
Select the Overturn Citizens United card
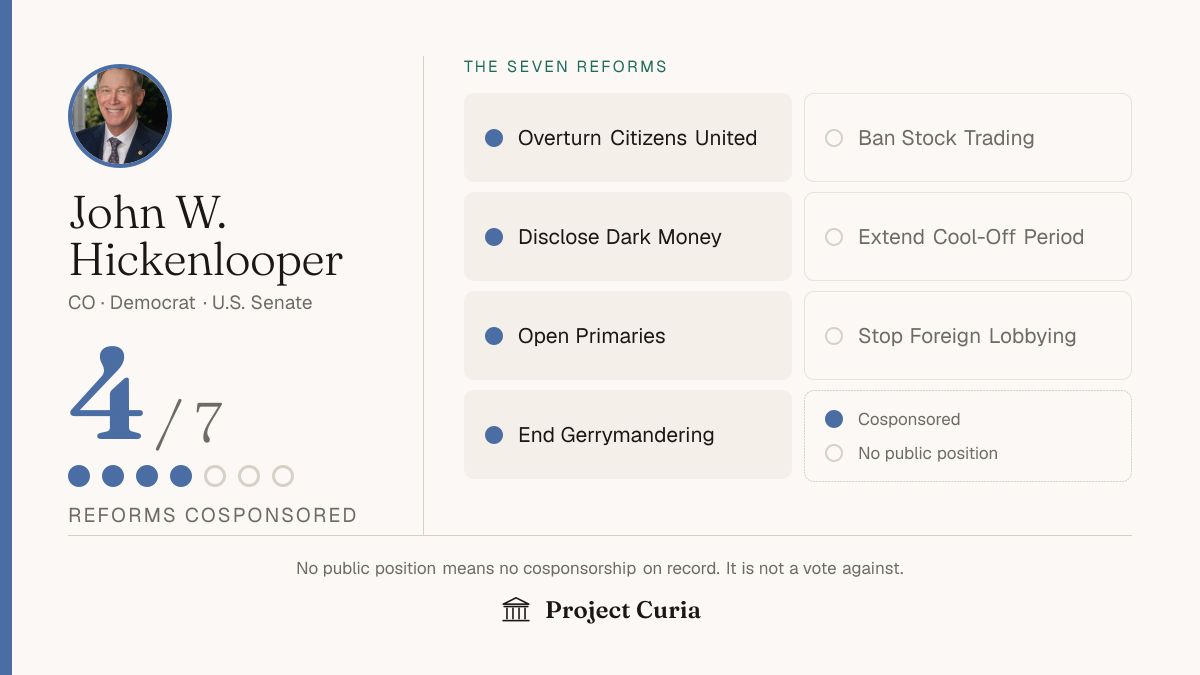tap(628, 138)
